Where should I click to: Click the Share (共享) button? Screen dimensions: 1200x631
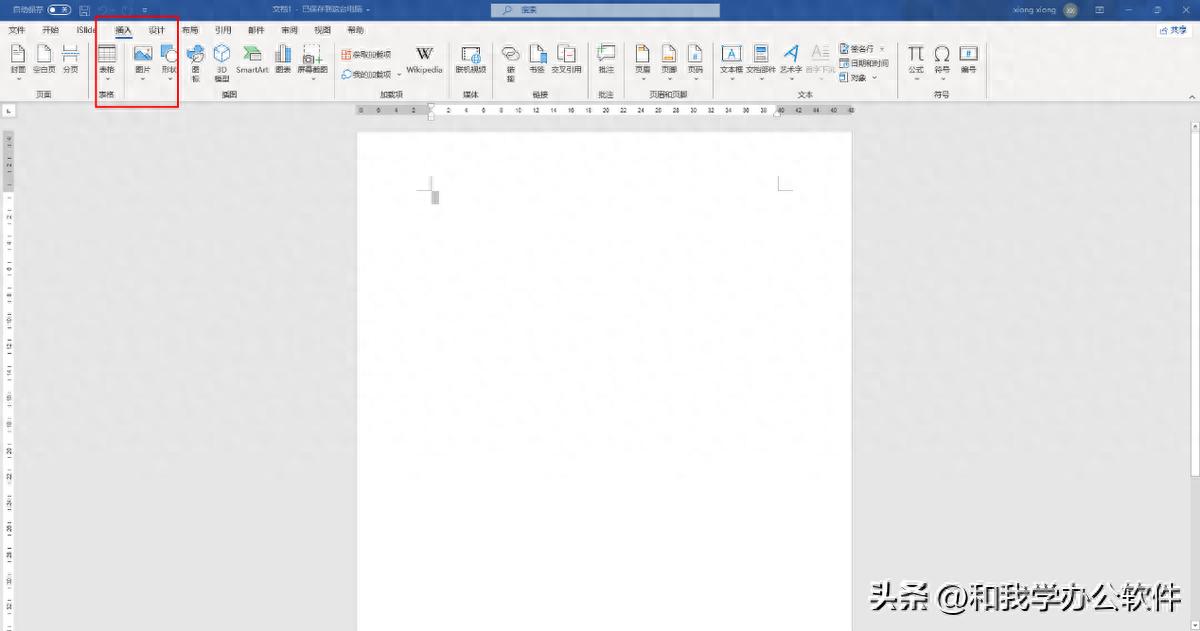1173,30
